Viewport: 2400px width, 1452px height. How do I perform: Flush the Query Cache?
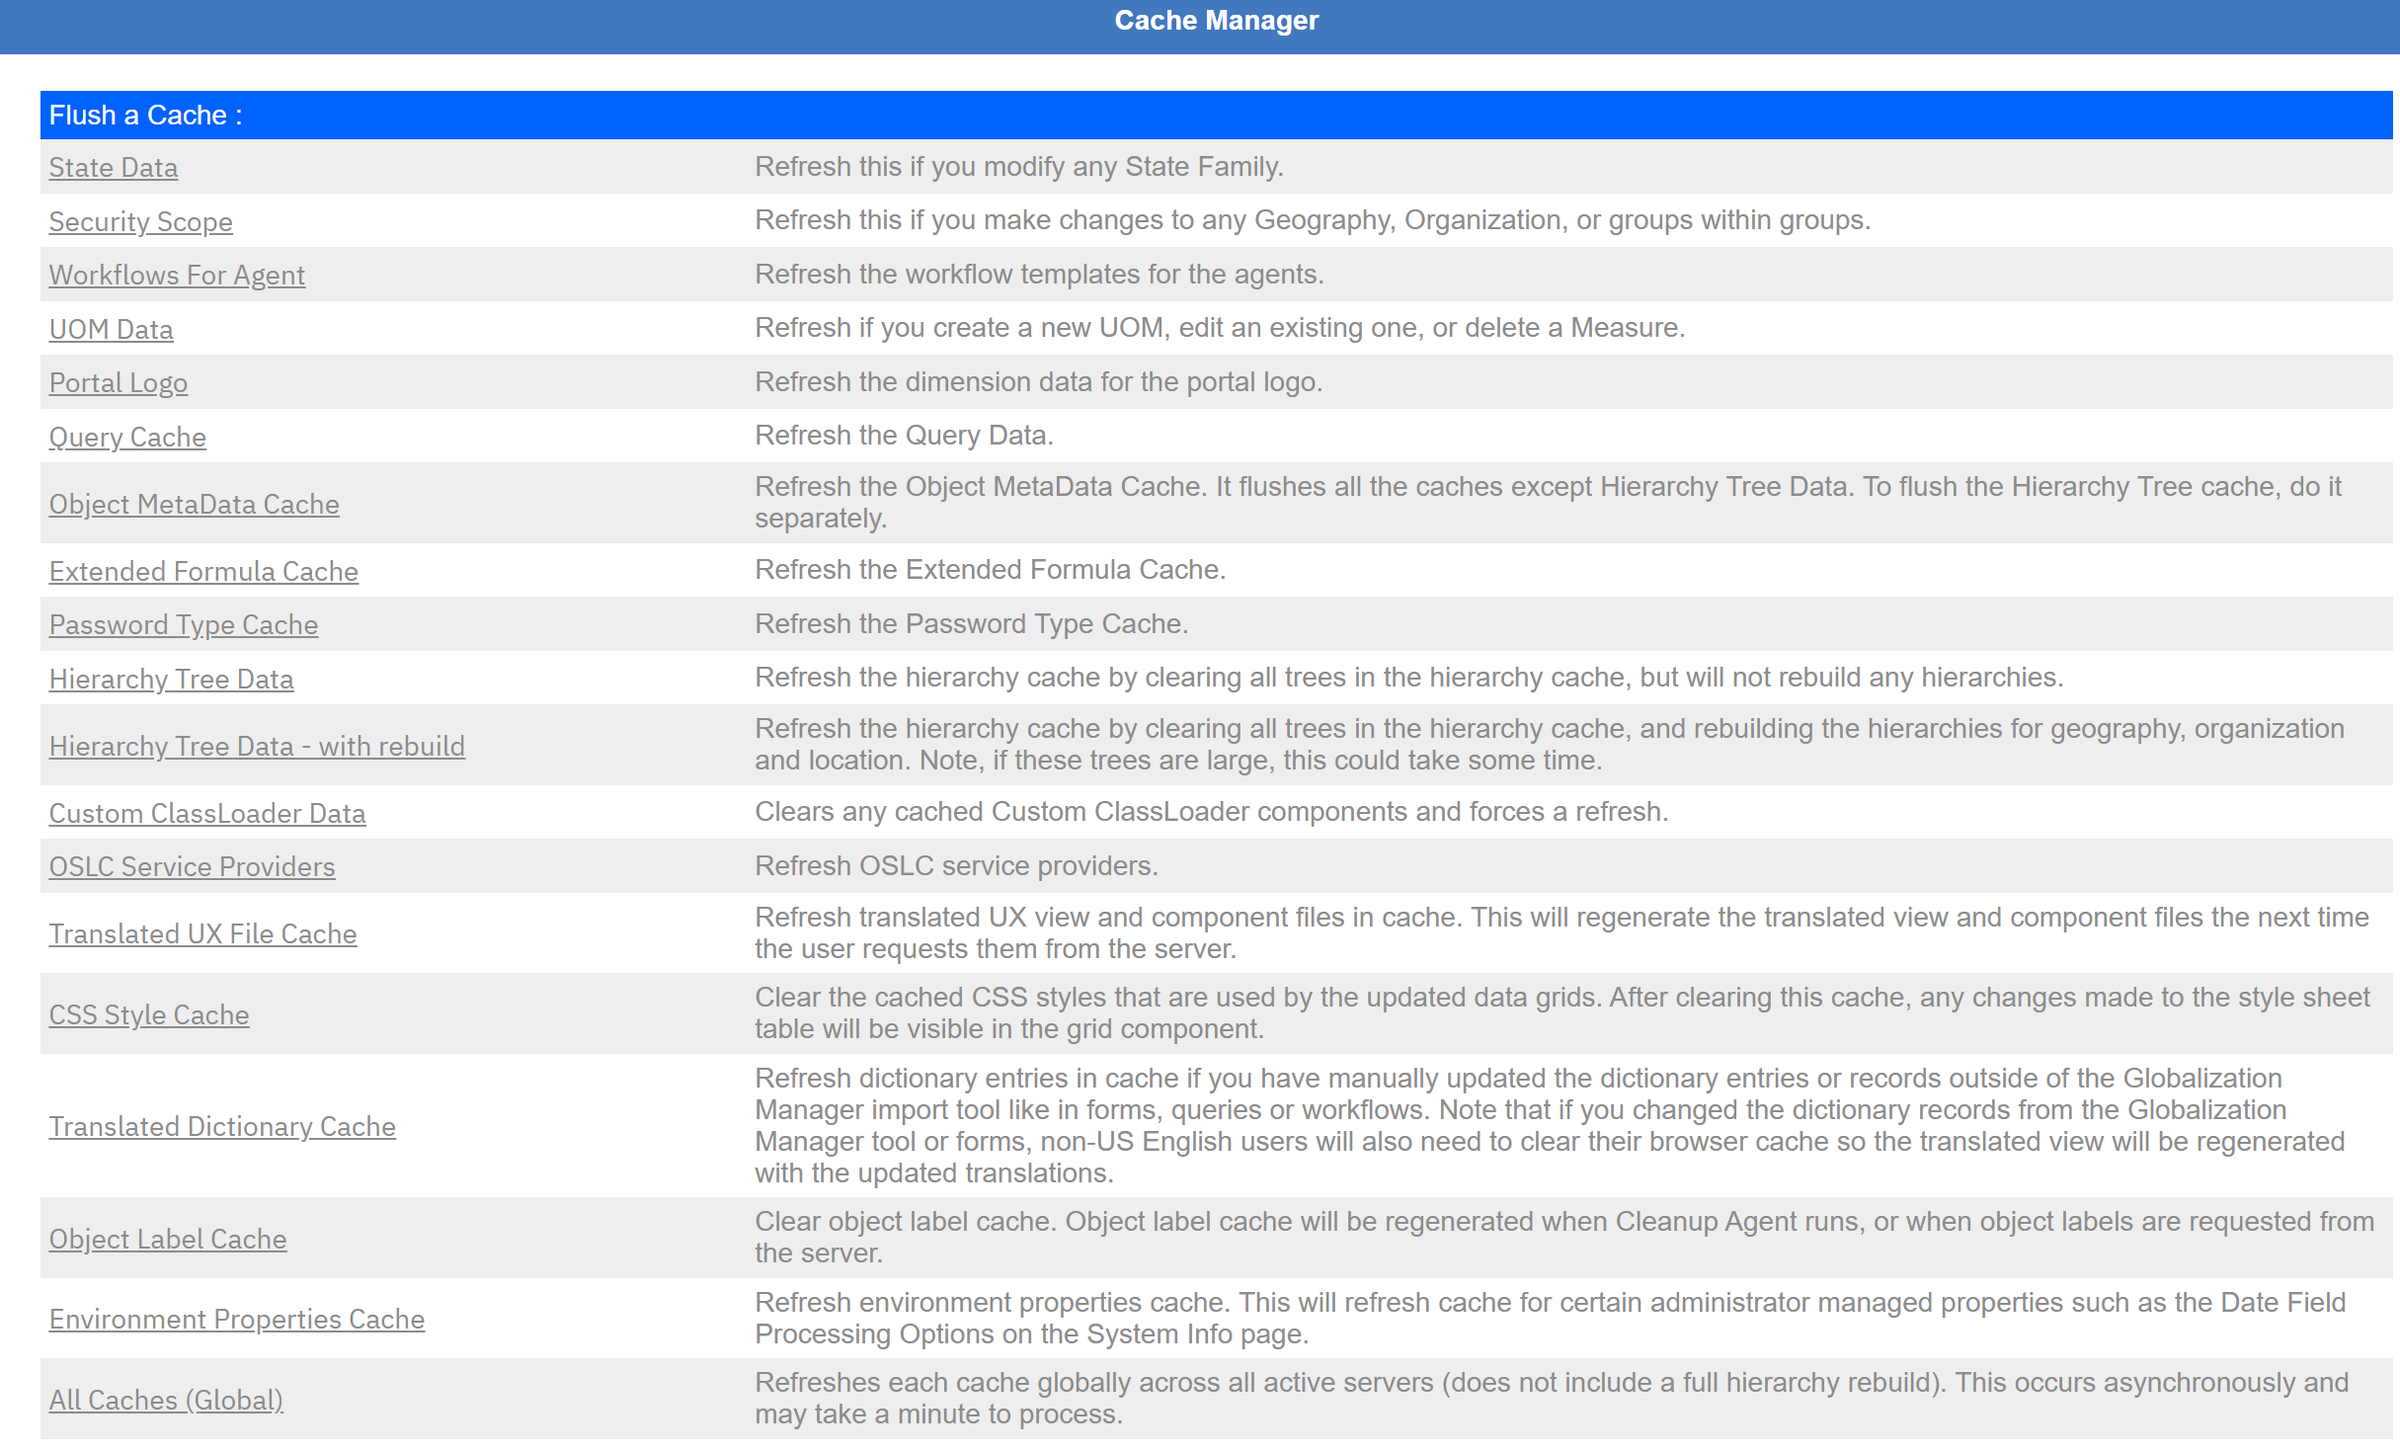128,437
